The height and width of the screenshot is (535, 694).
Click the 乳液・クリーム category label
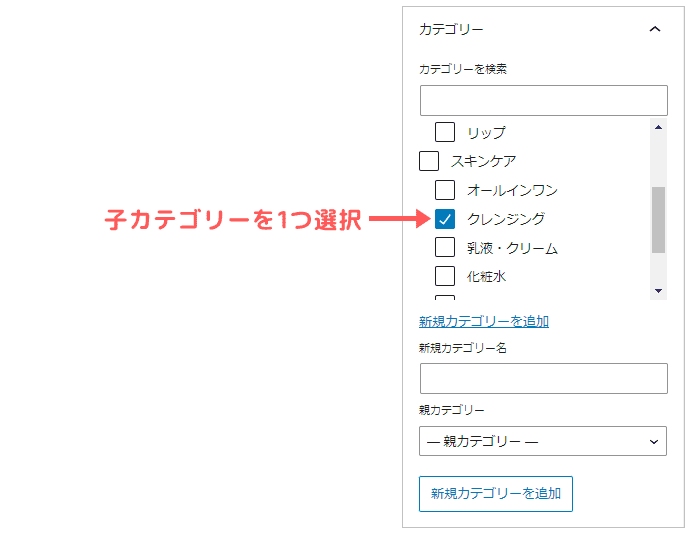coord(512,248)
